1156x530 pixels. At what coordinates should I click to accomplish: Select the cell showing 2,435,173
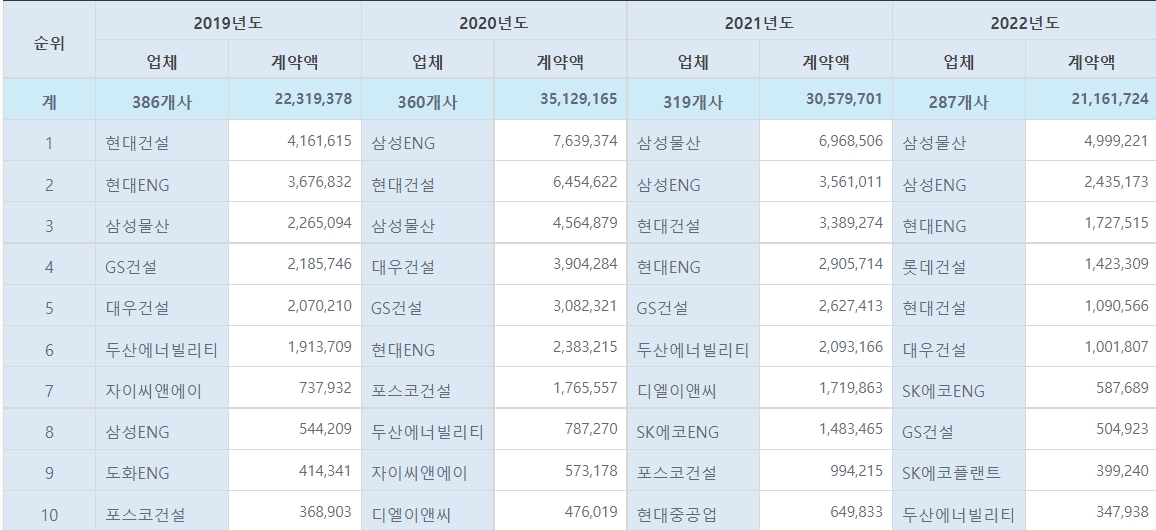[x=1091, y=182]
